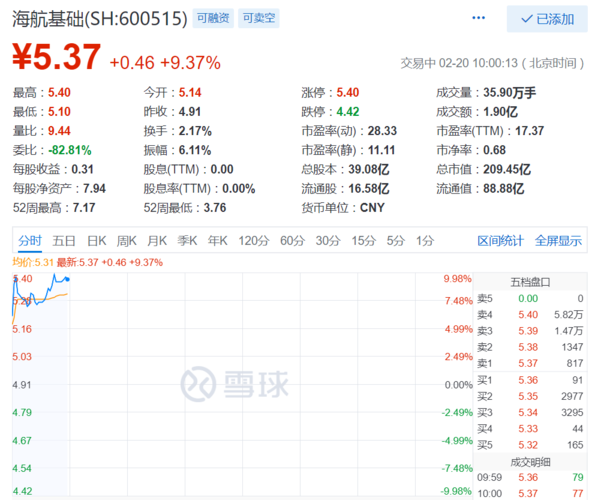Open the 月K chart tab
595x500 pixels.
(x=157, y=241)
